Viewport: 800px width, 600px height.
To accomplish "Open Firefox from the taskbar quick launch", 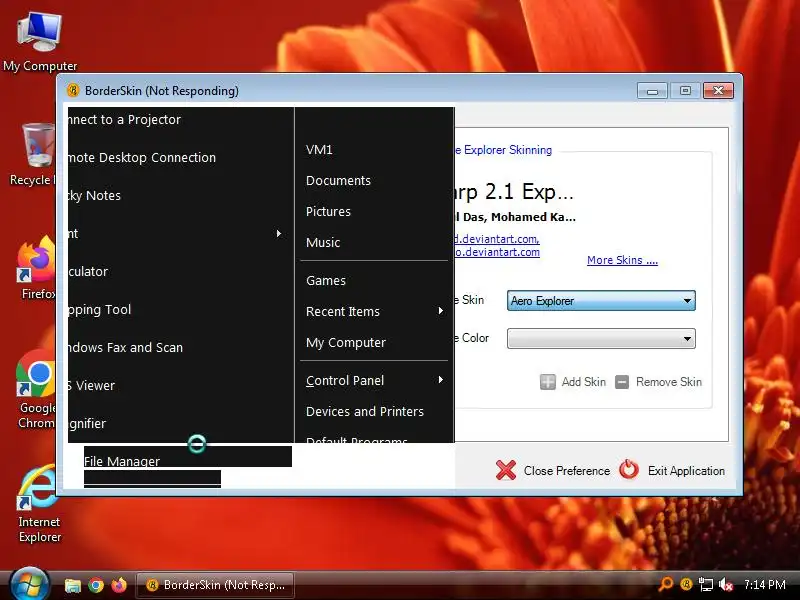I will (119, 585).
